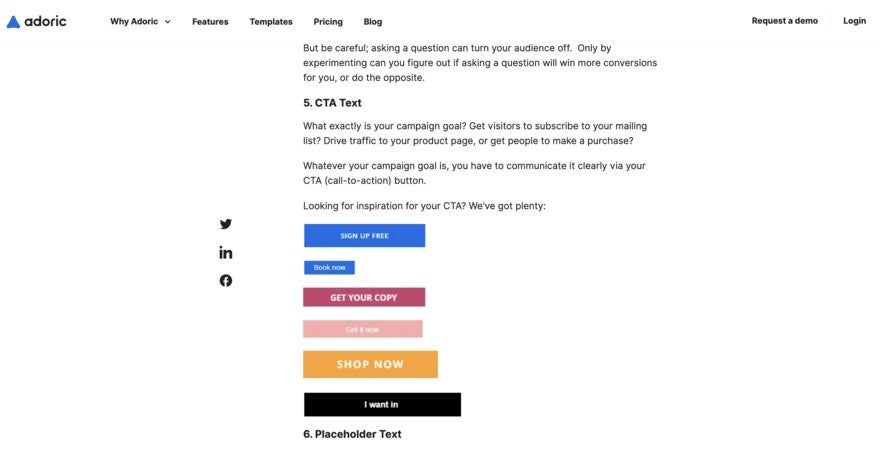Click the 6. Placeholder Text heading
Image resolution: width=880 pixels, height=450 pixels.
352,434
